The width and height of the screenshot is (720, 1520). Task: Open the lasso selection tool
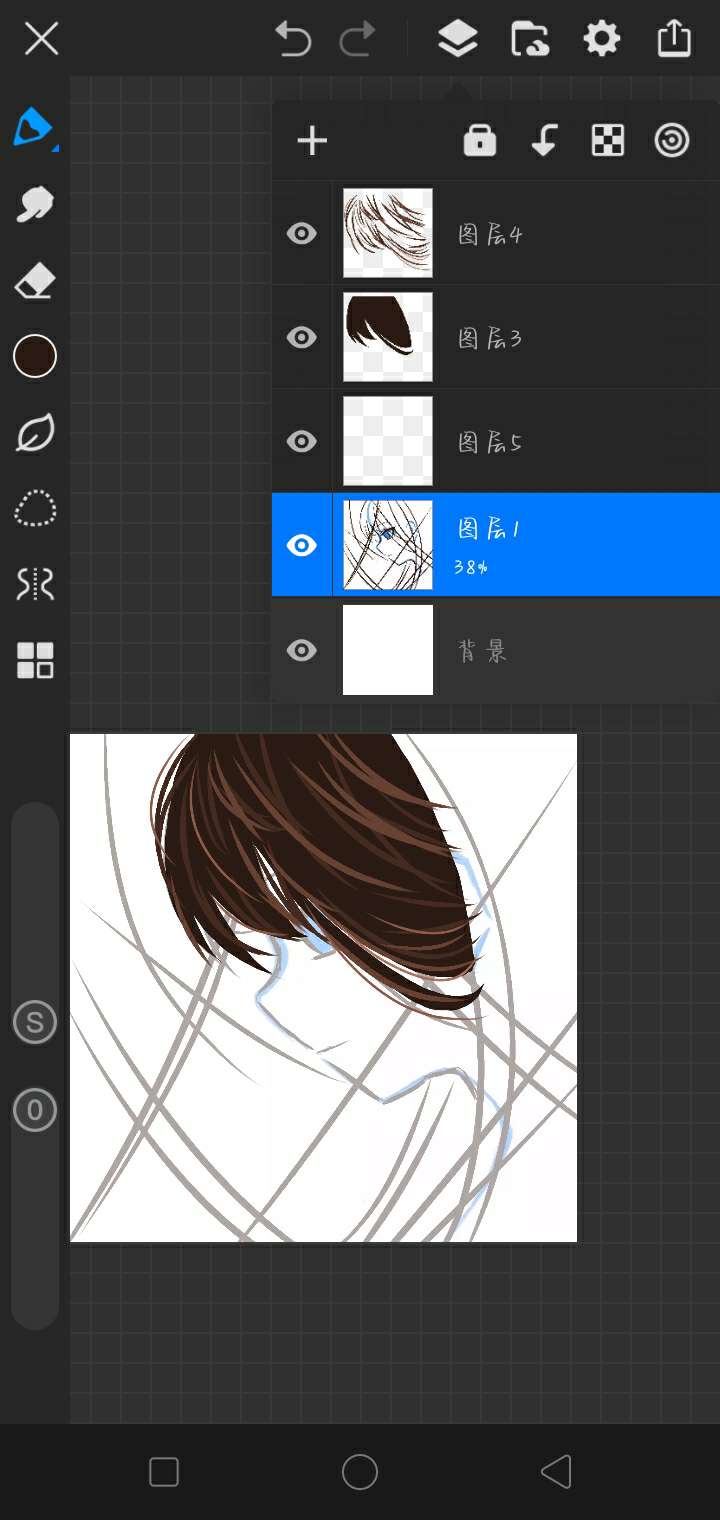point(34,509)
